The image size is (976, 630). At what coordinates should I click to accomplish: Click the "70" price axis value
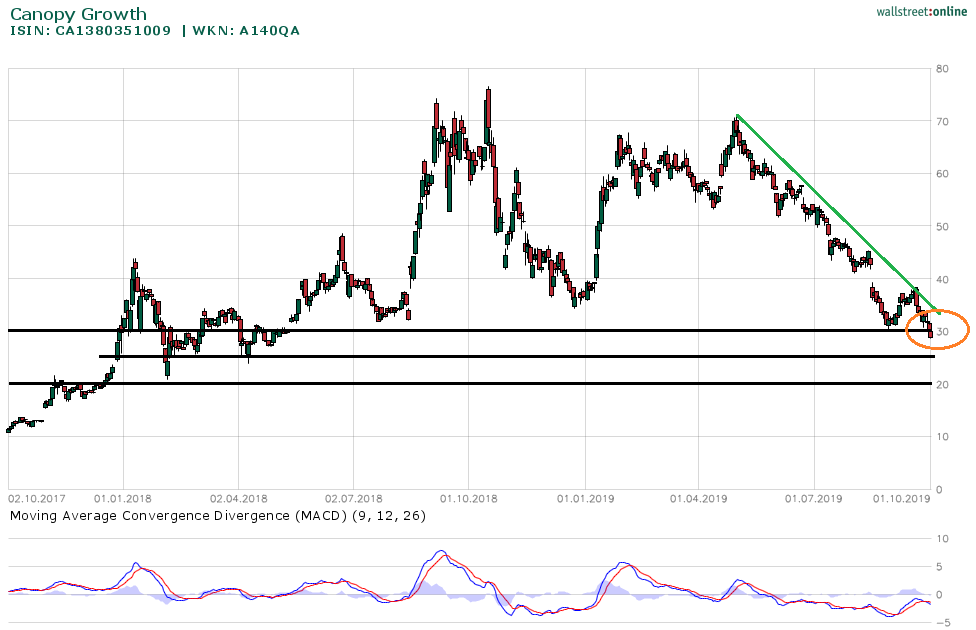(942, 121)
